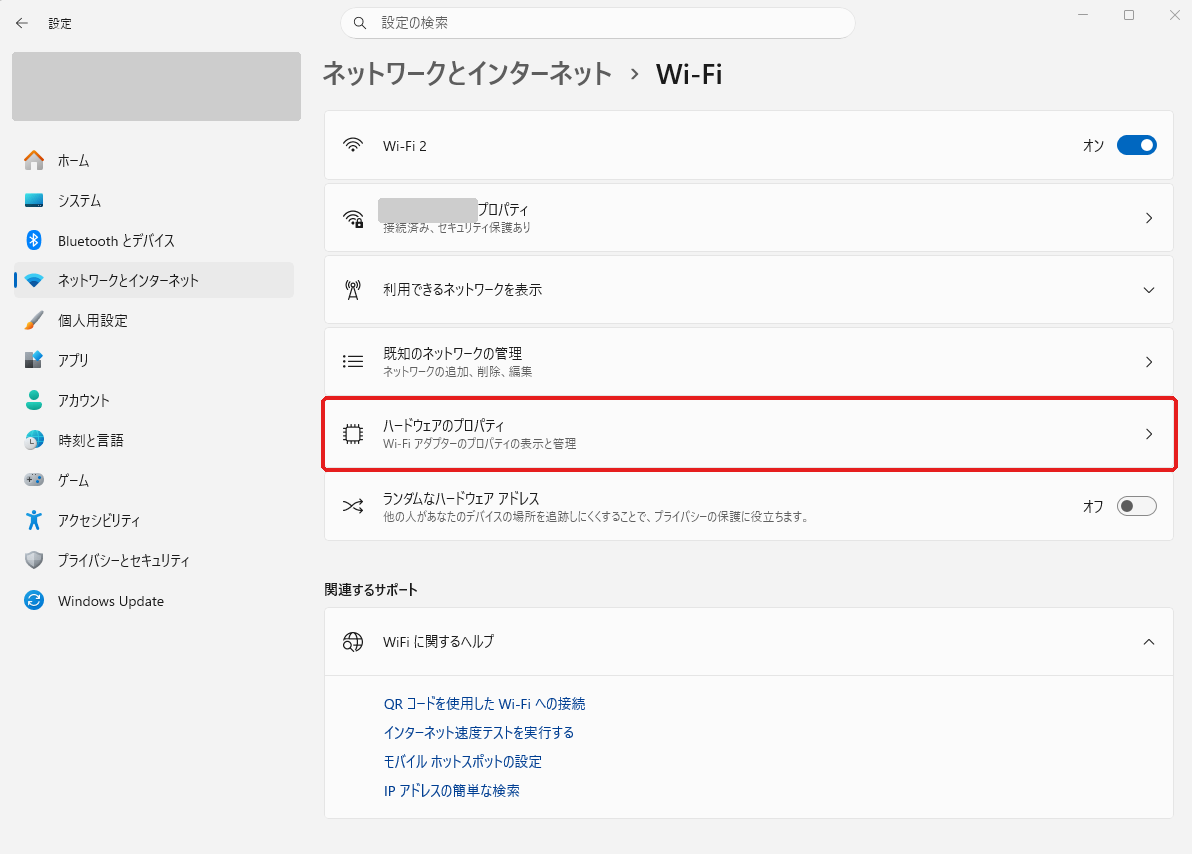Minimize the Settings window

[x=1083, y=15]
